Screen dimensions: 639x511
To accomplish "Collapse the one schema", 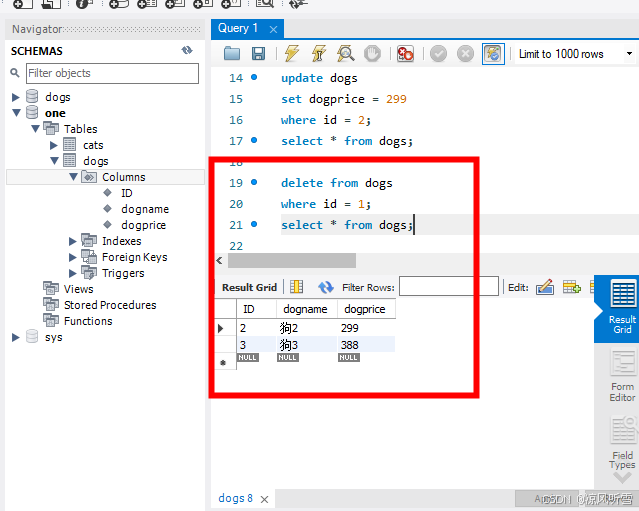I will (x=16, y=113).
